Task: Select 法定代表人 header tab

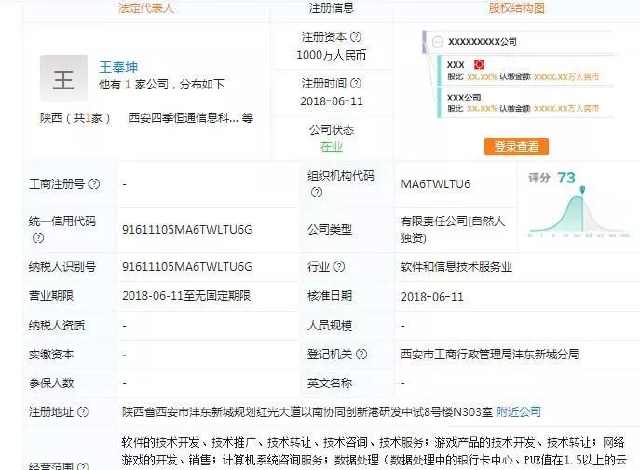Action: (x=146, y=8)
